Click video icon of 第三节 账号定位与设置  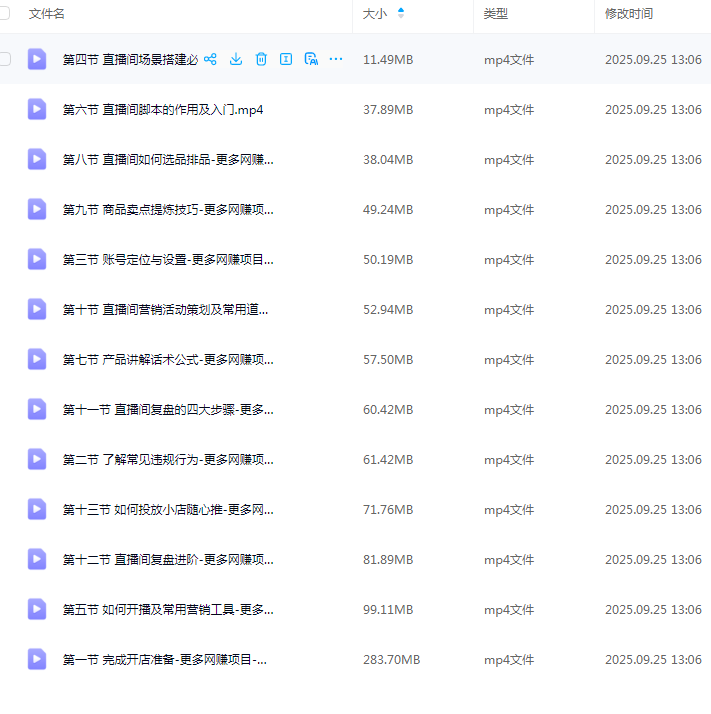point(37,260)
